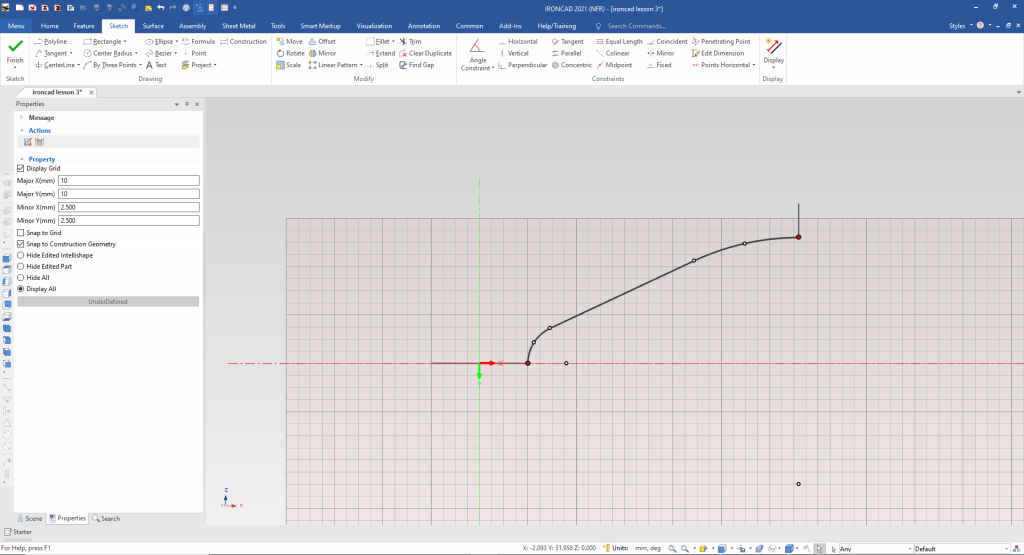
Task: Click the Major X(mm) input field
Action: tap(129, 181)
